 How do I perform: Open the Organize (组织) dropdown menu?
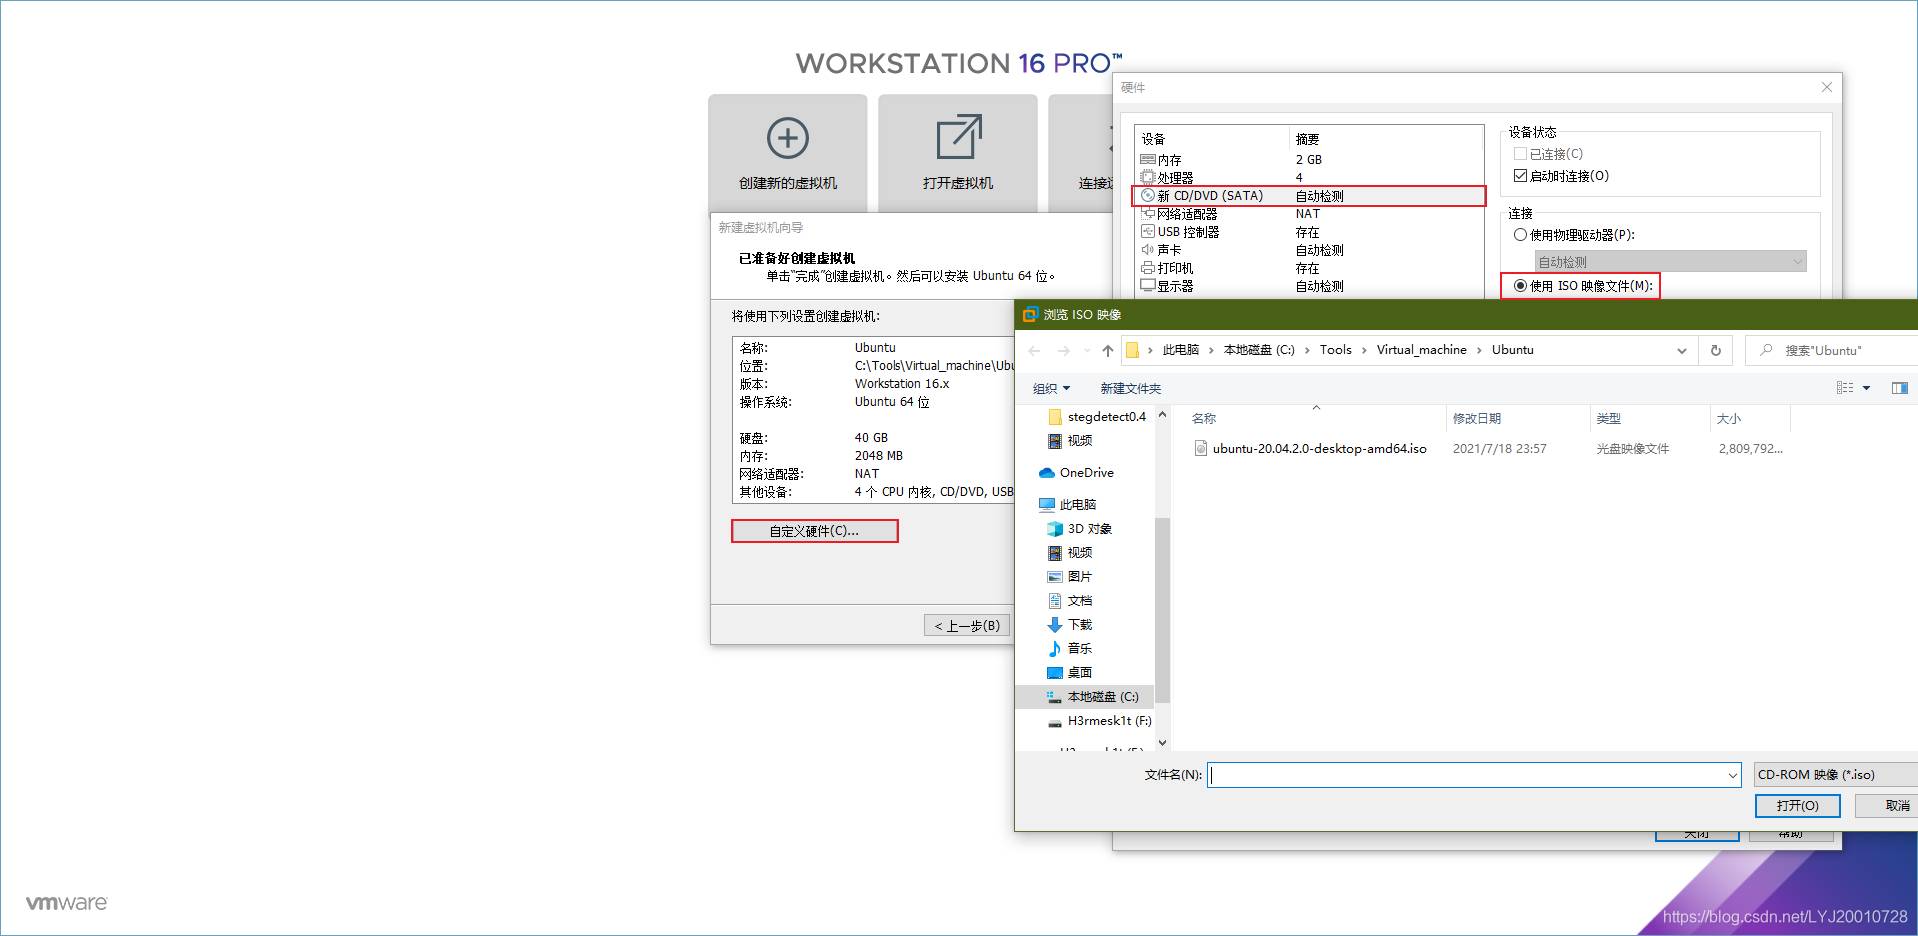click(1051, 388)
